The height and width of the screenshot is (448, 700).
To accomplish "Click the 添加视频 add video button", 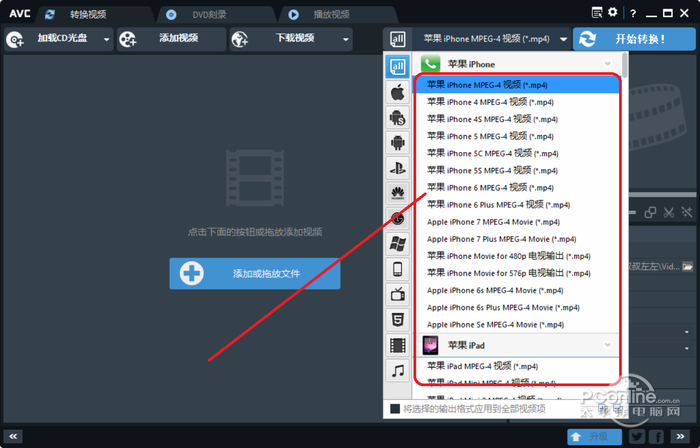I will click(171, 39).
